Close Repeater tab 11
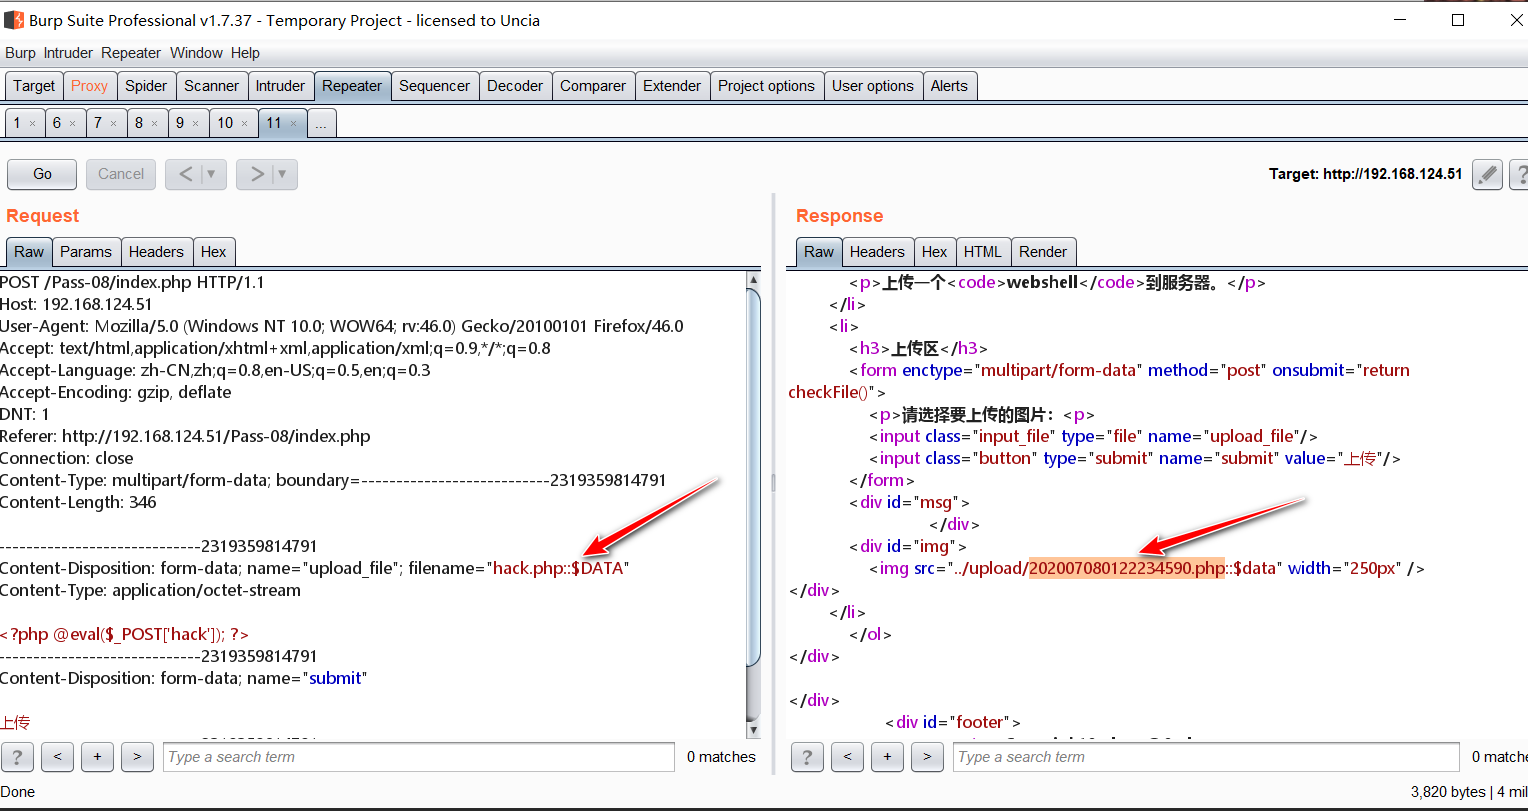The height and width of the screenshot is (811, 1528). [x=293, y=124]
